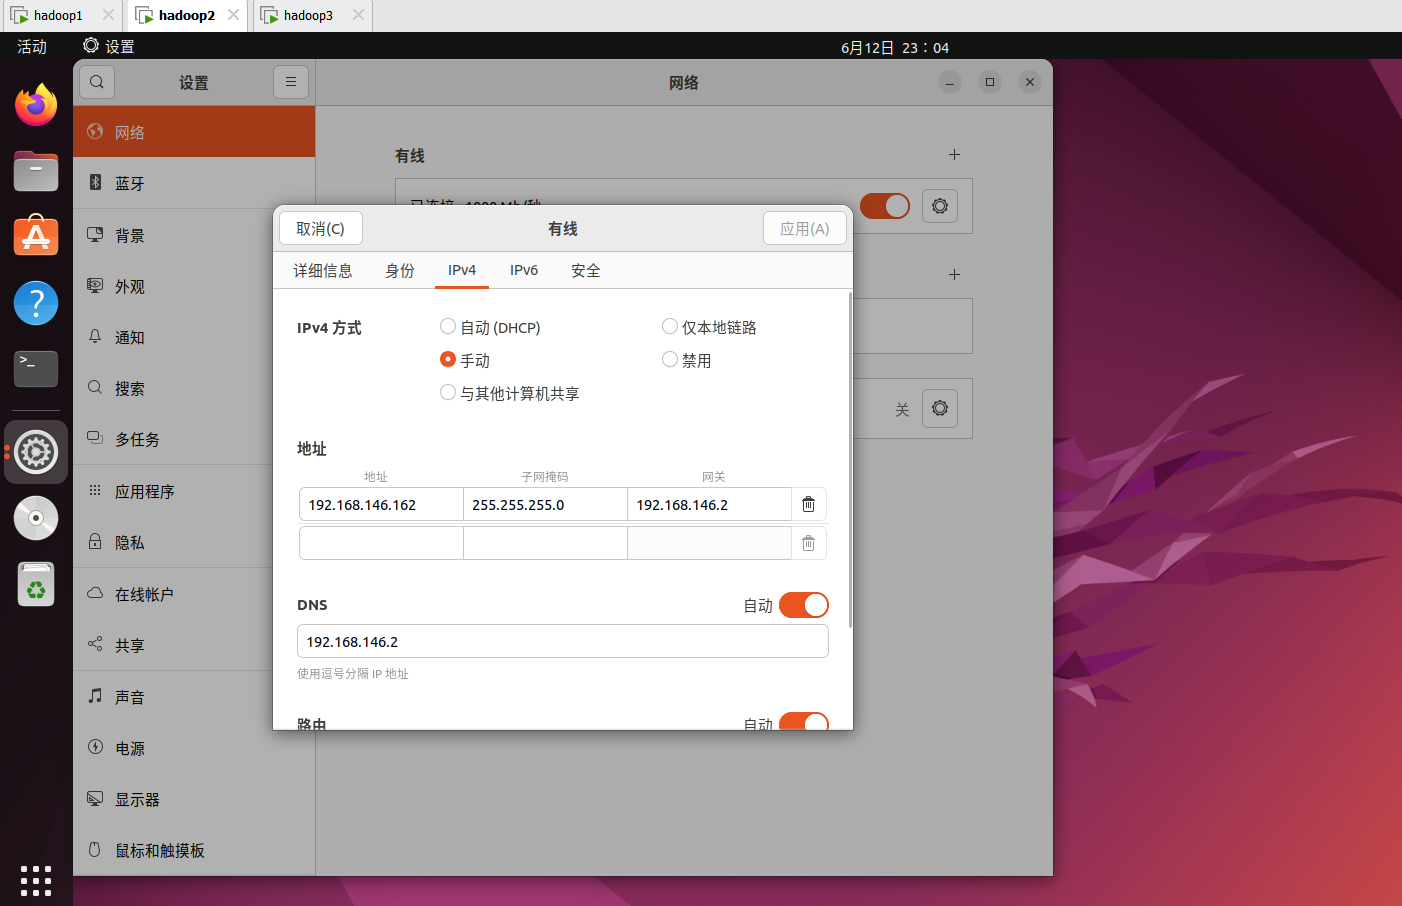Open 共享 settings in sidebar
The height and width of the screenshot is (906, 1402).
194,645
